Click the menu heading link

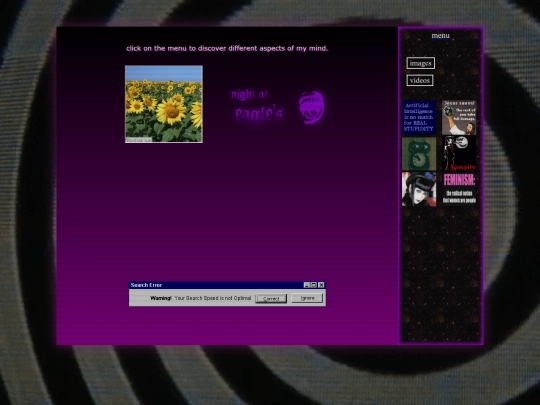click(440, 35)
